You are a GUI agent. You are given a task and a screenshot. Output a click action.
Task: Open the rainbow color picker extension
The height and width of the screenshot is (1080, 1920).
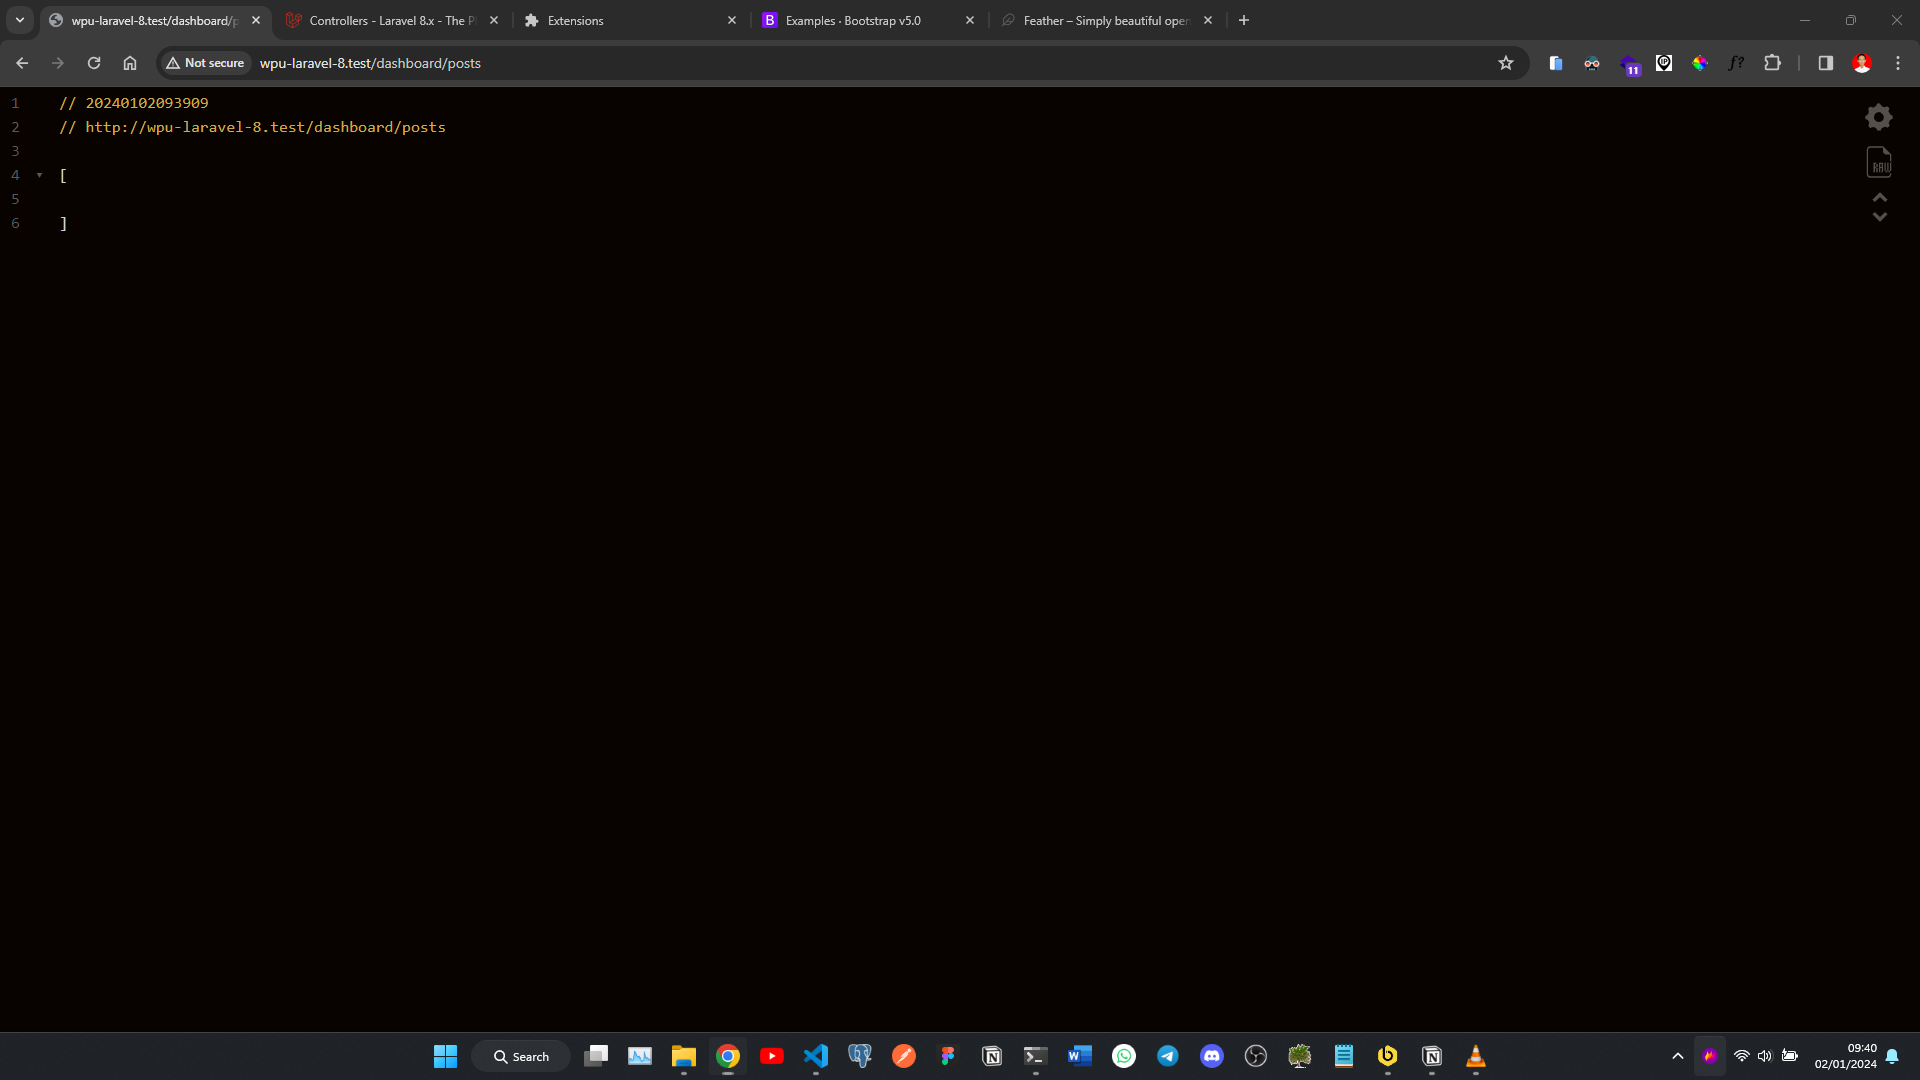tap(1700, 63)
